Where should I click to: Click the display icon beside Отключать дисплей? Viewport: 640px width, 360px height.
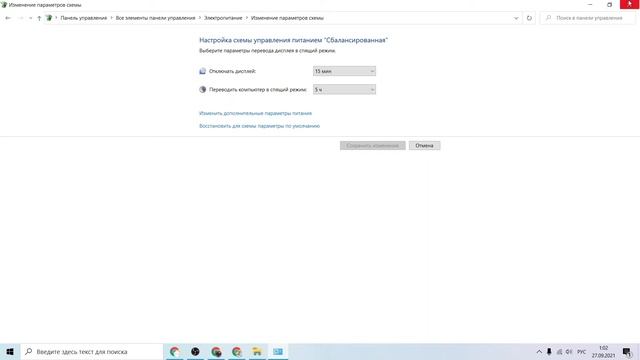202,71
